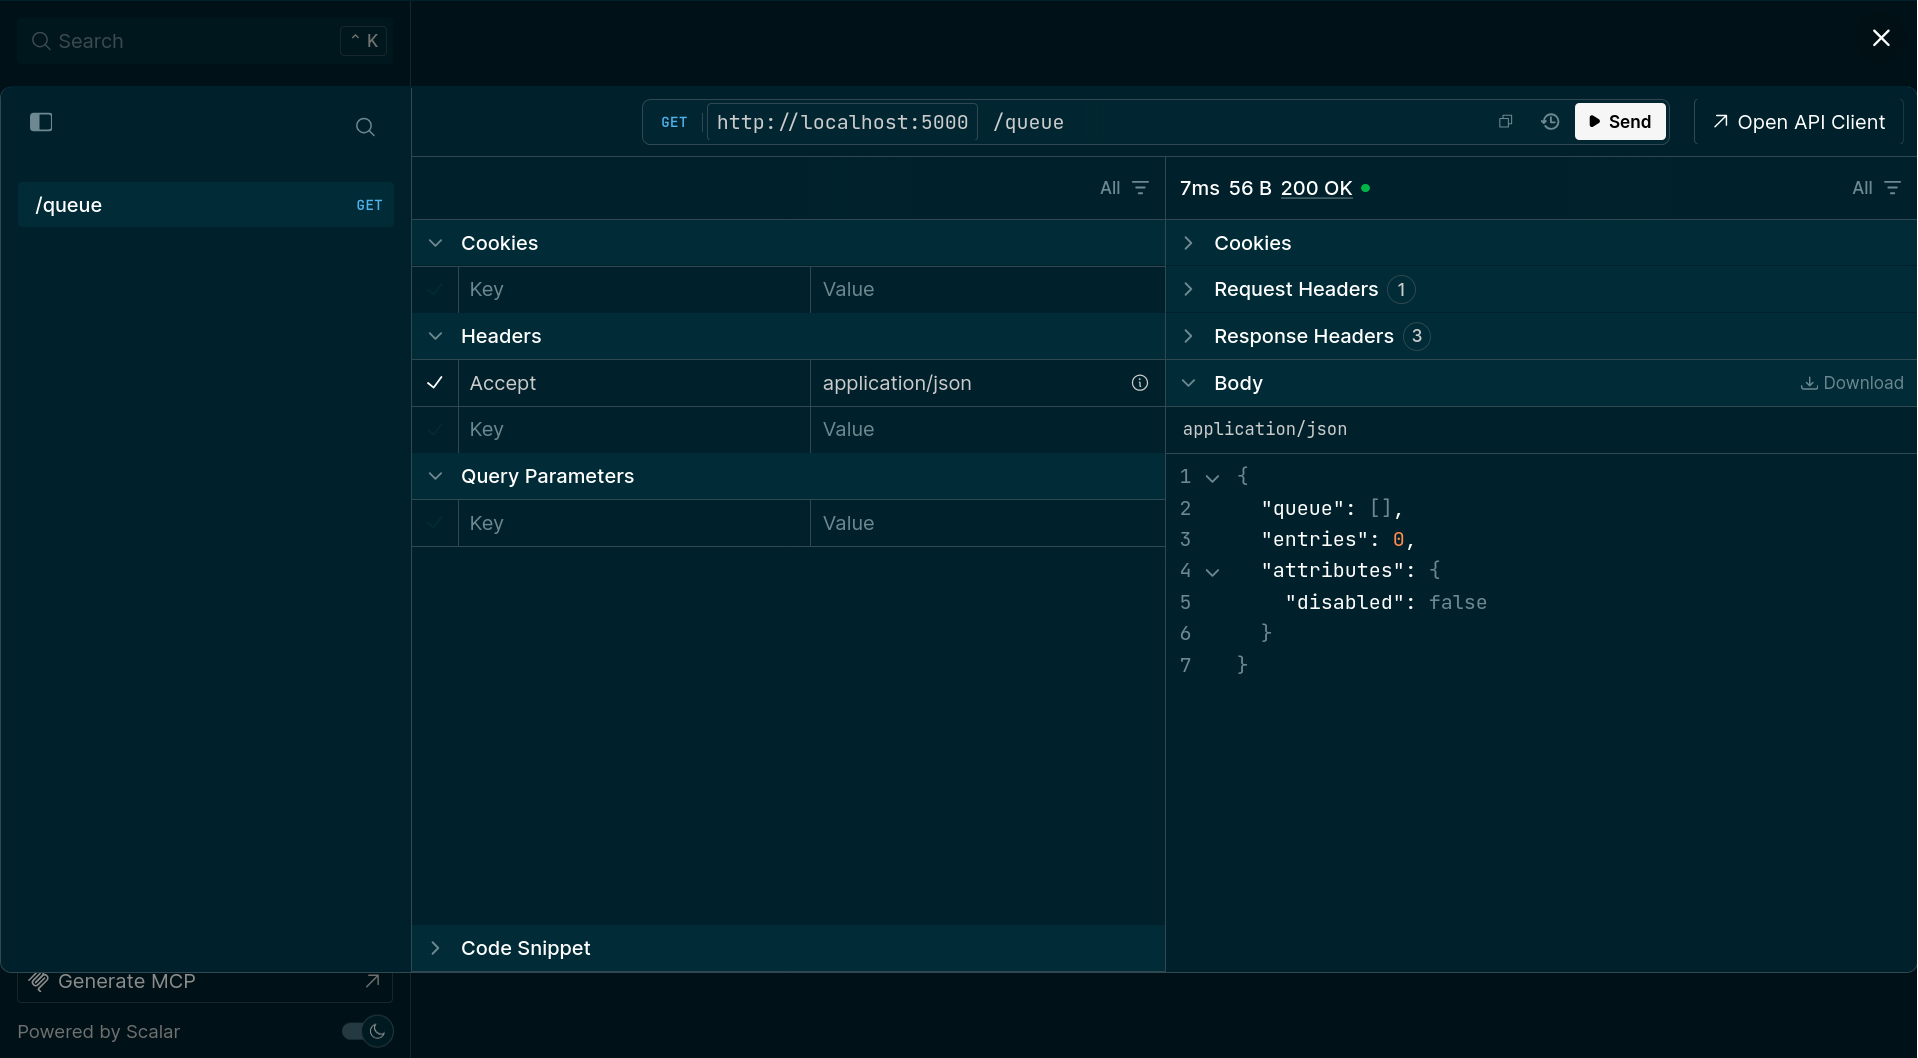The width and height of the screenshot is (1918, 1058).
Task: Open the response sections filter icon
Action: point(1891,188)
